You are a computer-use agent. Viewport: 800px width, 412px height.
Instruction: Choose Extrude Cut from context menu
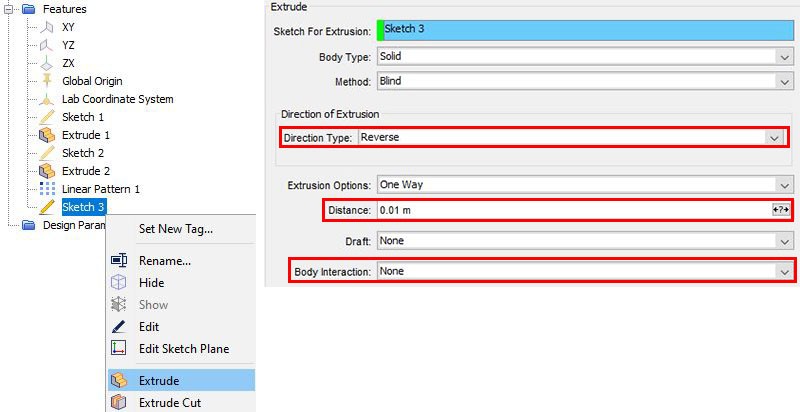pos(172,402)
